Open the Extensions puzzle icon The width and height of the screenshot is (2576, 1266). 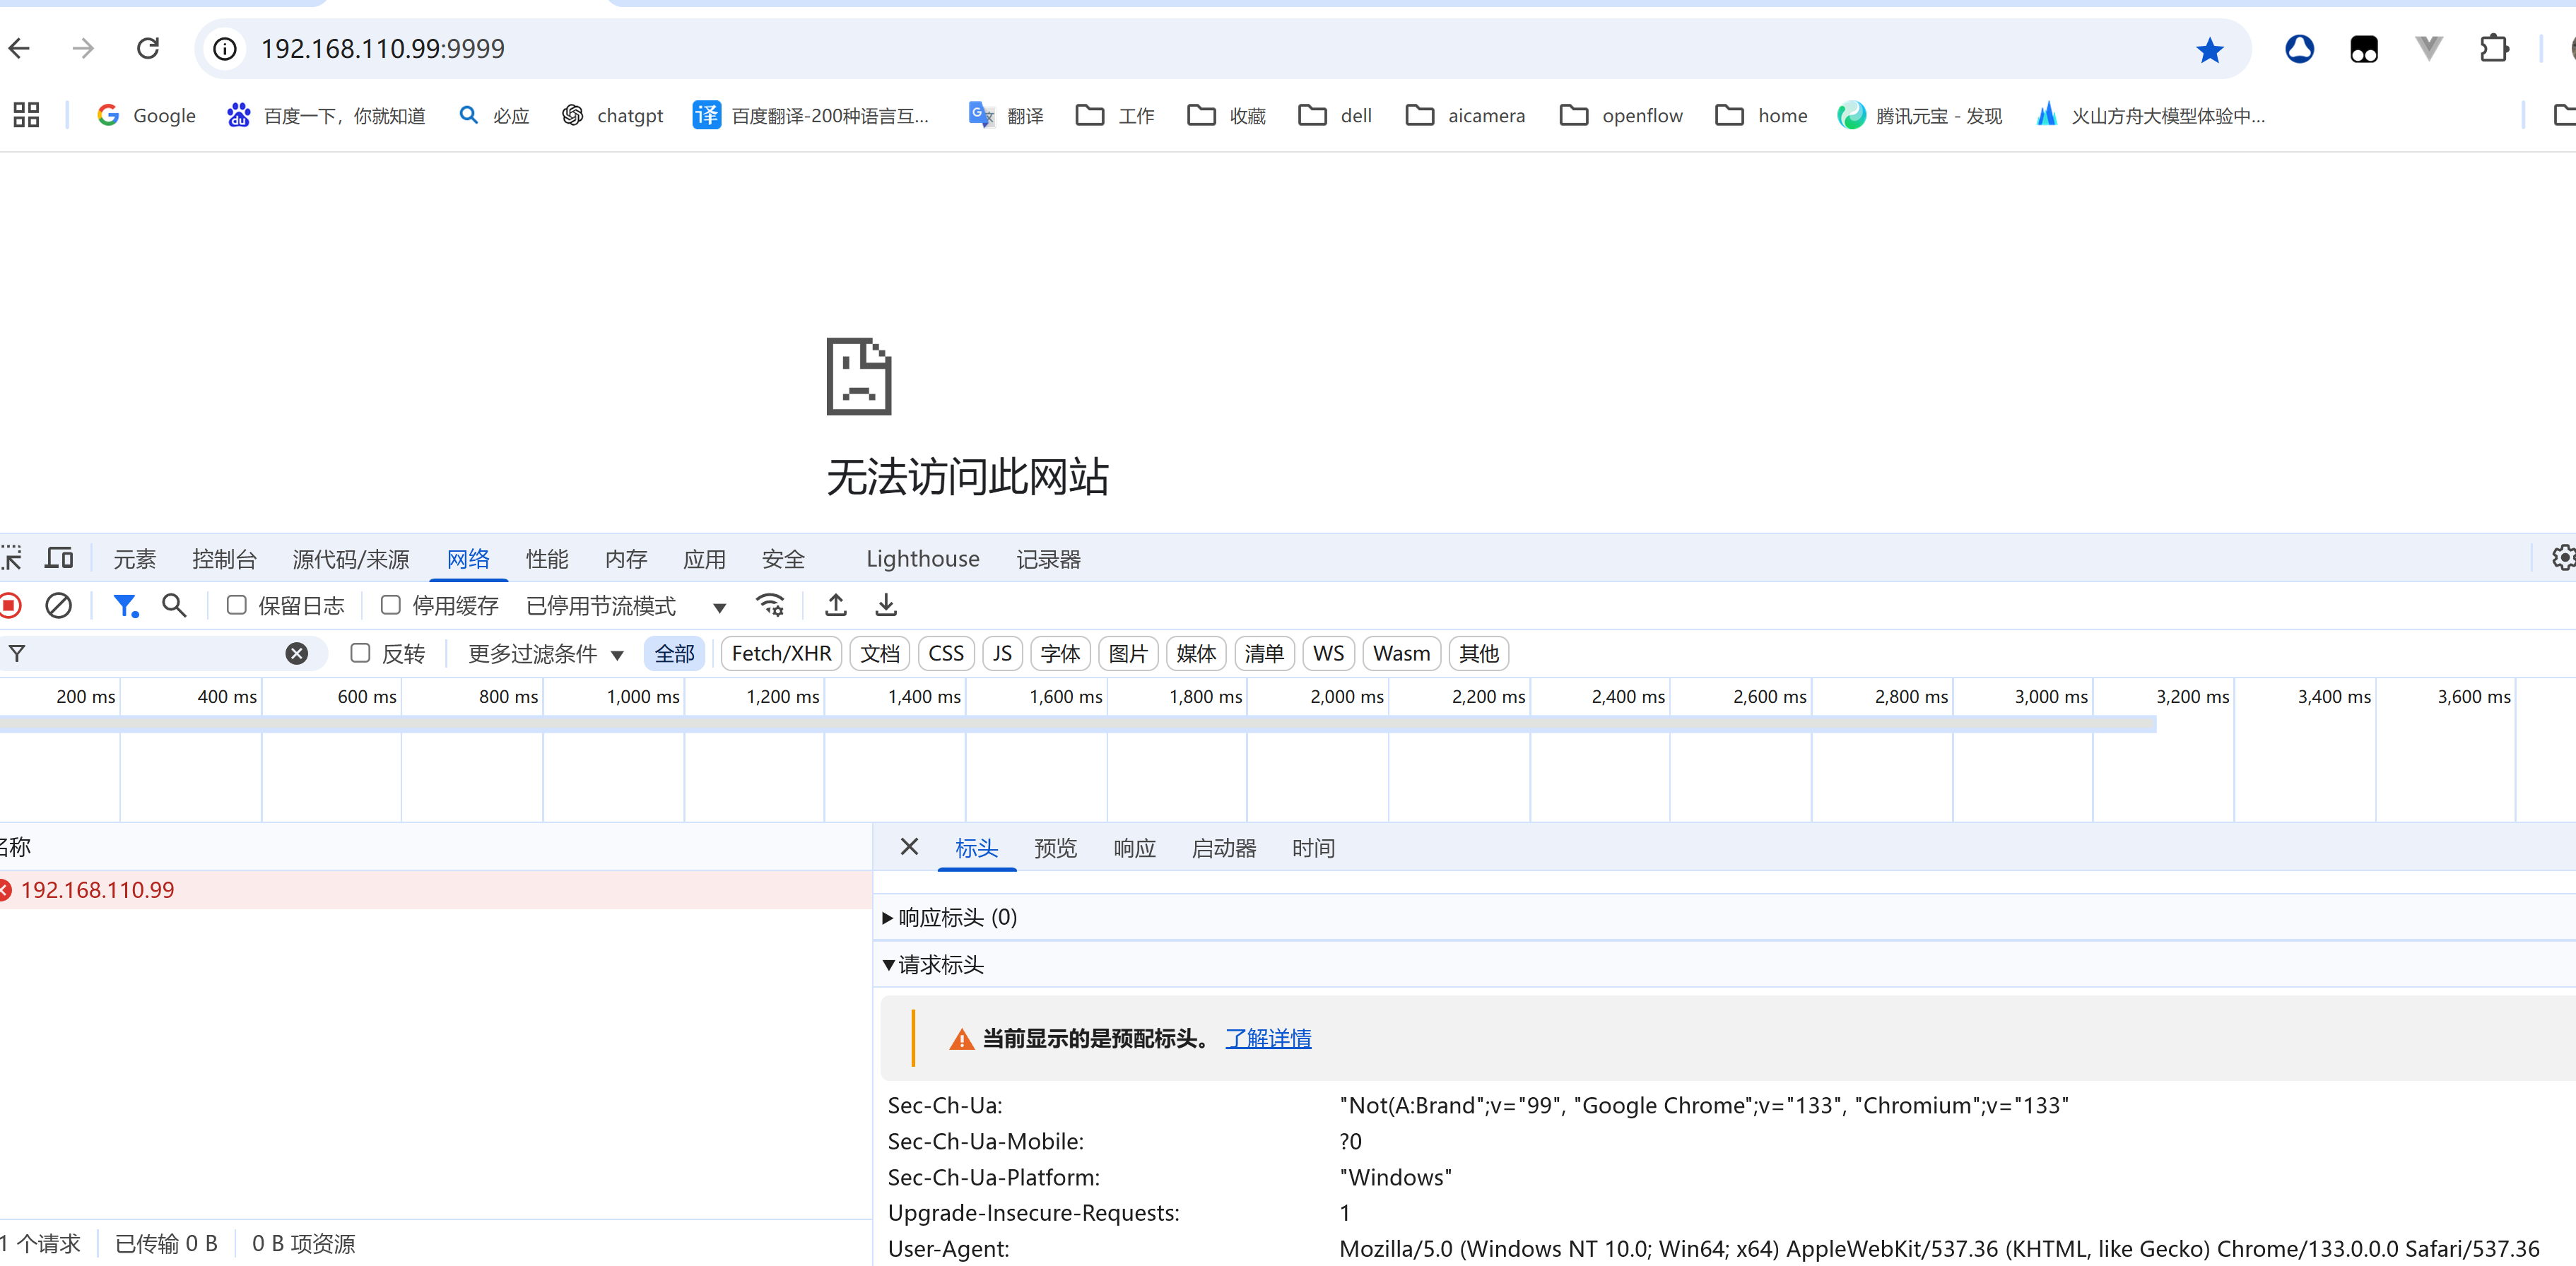click(x=2494, y=48)
